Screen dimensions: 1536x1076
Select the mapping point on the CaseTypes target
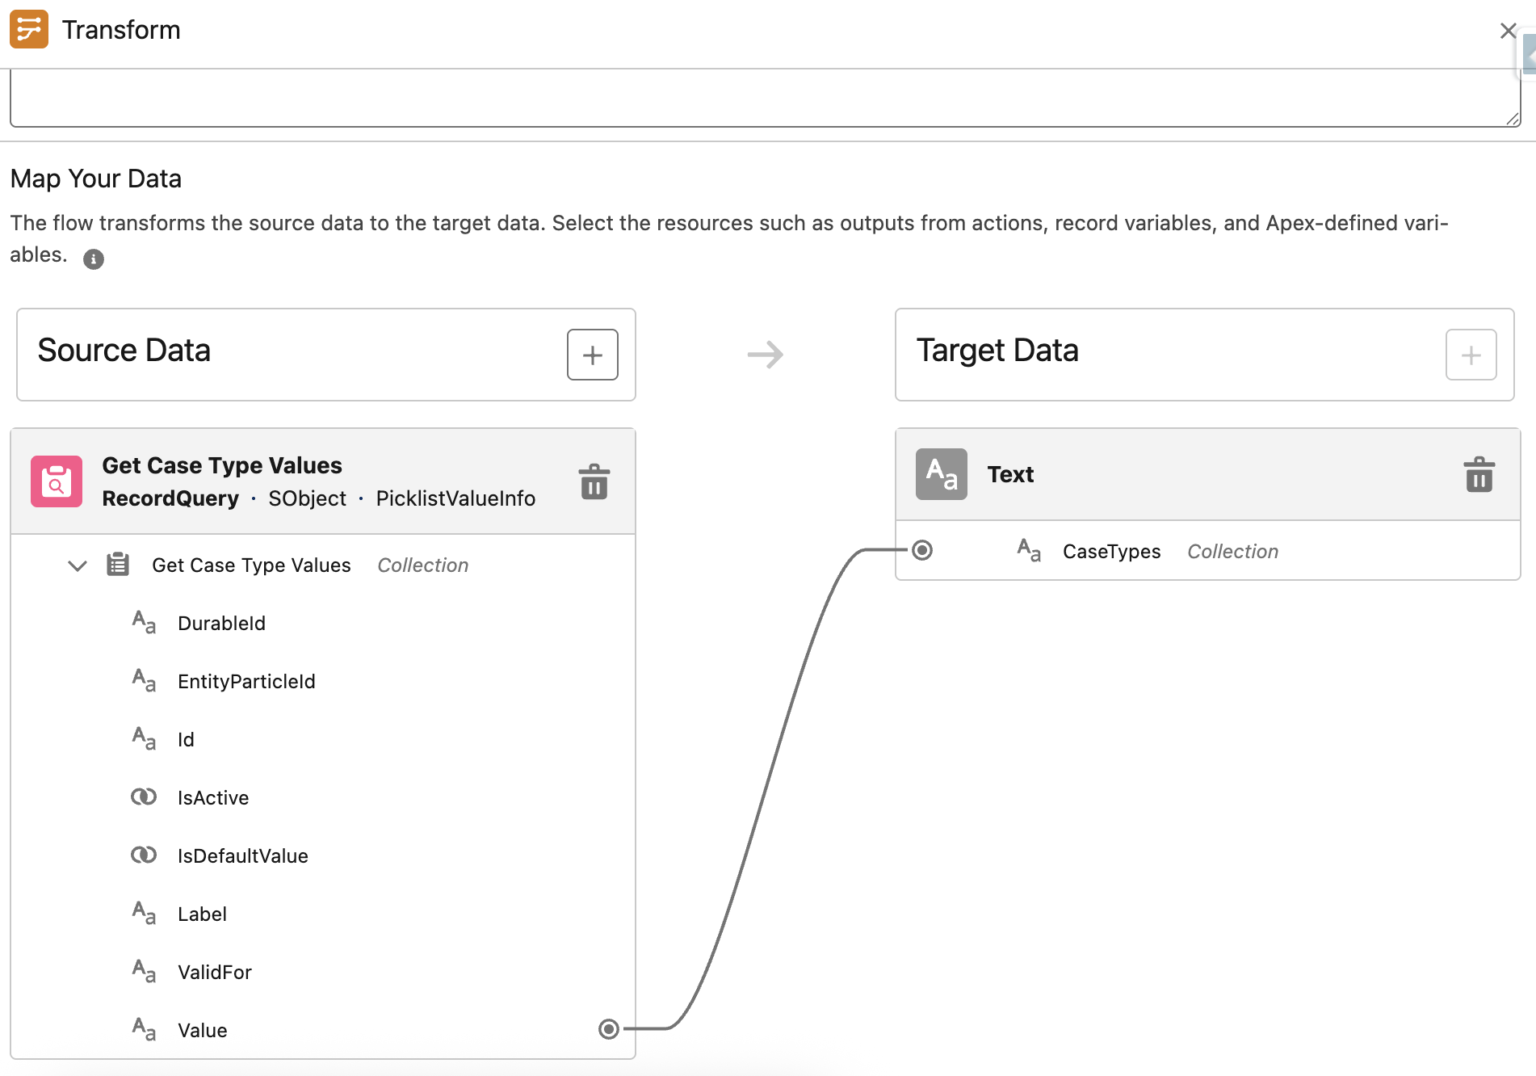click(x=921, y=549)
